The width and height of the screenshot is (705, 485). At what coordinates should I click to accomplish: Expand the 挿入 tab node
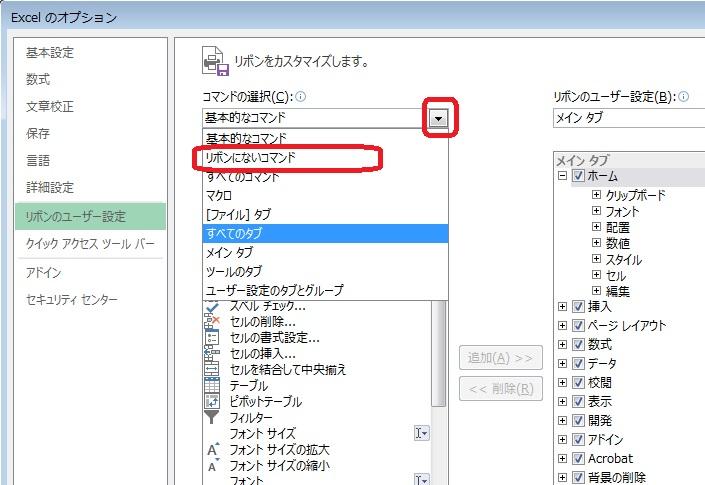(x=562, y=307)
